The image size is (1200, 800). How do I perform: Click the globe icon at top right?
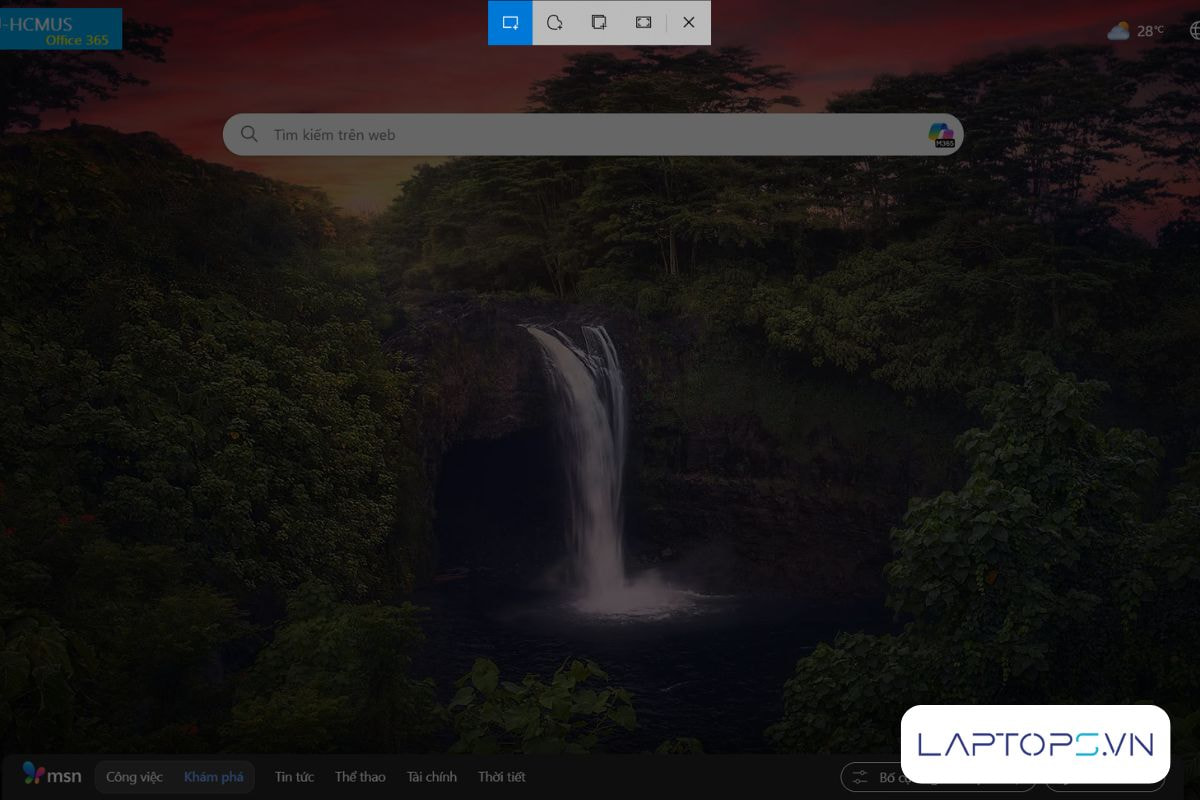1194,31
